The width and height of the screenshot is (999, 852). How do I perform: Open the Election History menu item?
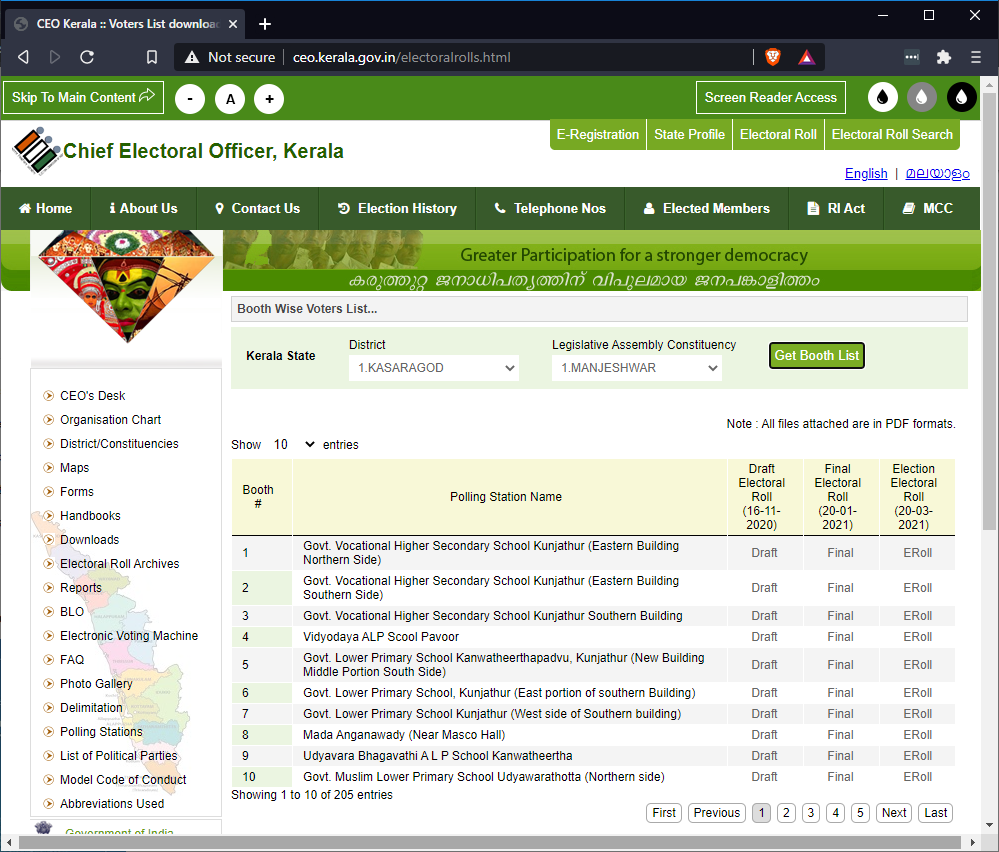coord(397,209)
